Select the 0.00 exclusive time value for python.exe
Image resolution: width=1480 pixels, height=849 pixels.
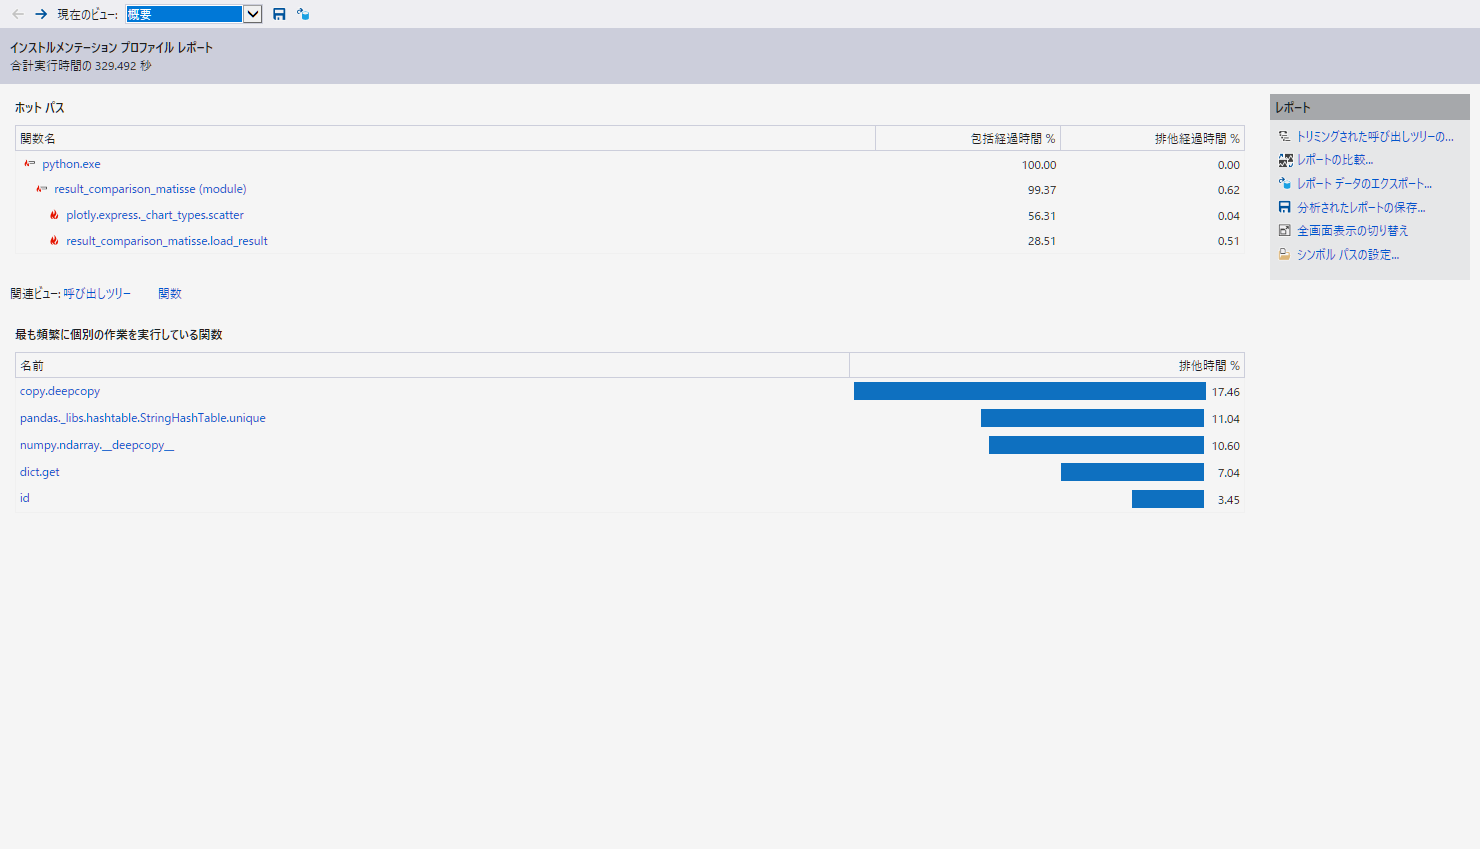[1229, 165]
